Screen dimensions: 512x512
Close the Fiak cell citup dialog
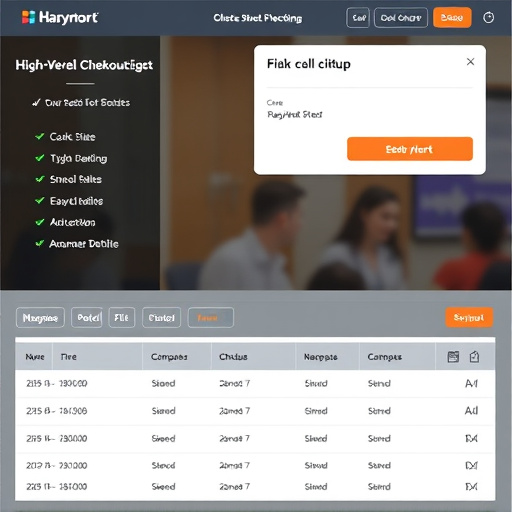click(x=470, y=62)
